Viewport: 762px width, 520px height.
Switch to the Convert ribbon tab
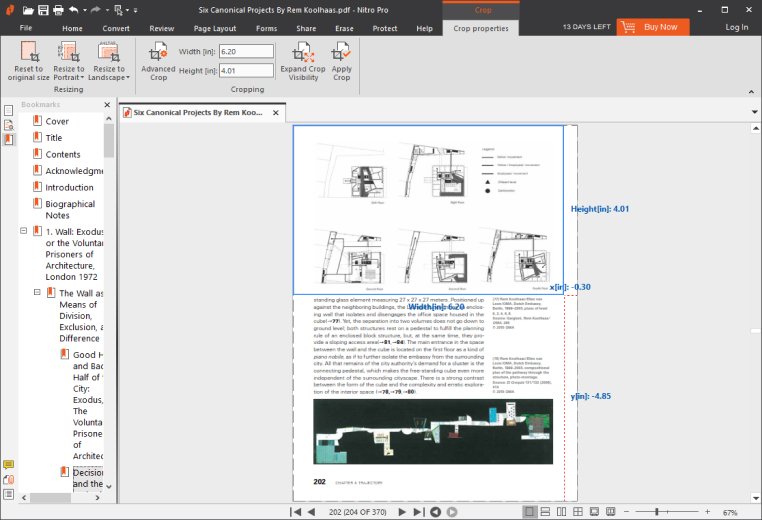coord(116,28)
